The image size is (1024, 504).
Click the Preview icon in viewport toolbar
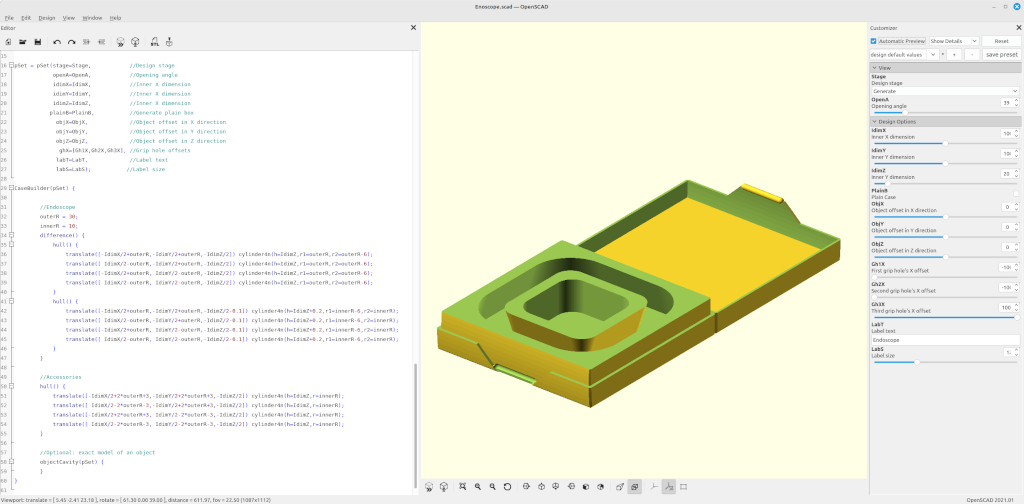click(429, 486)
